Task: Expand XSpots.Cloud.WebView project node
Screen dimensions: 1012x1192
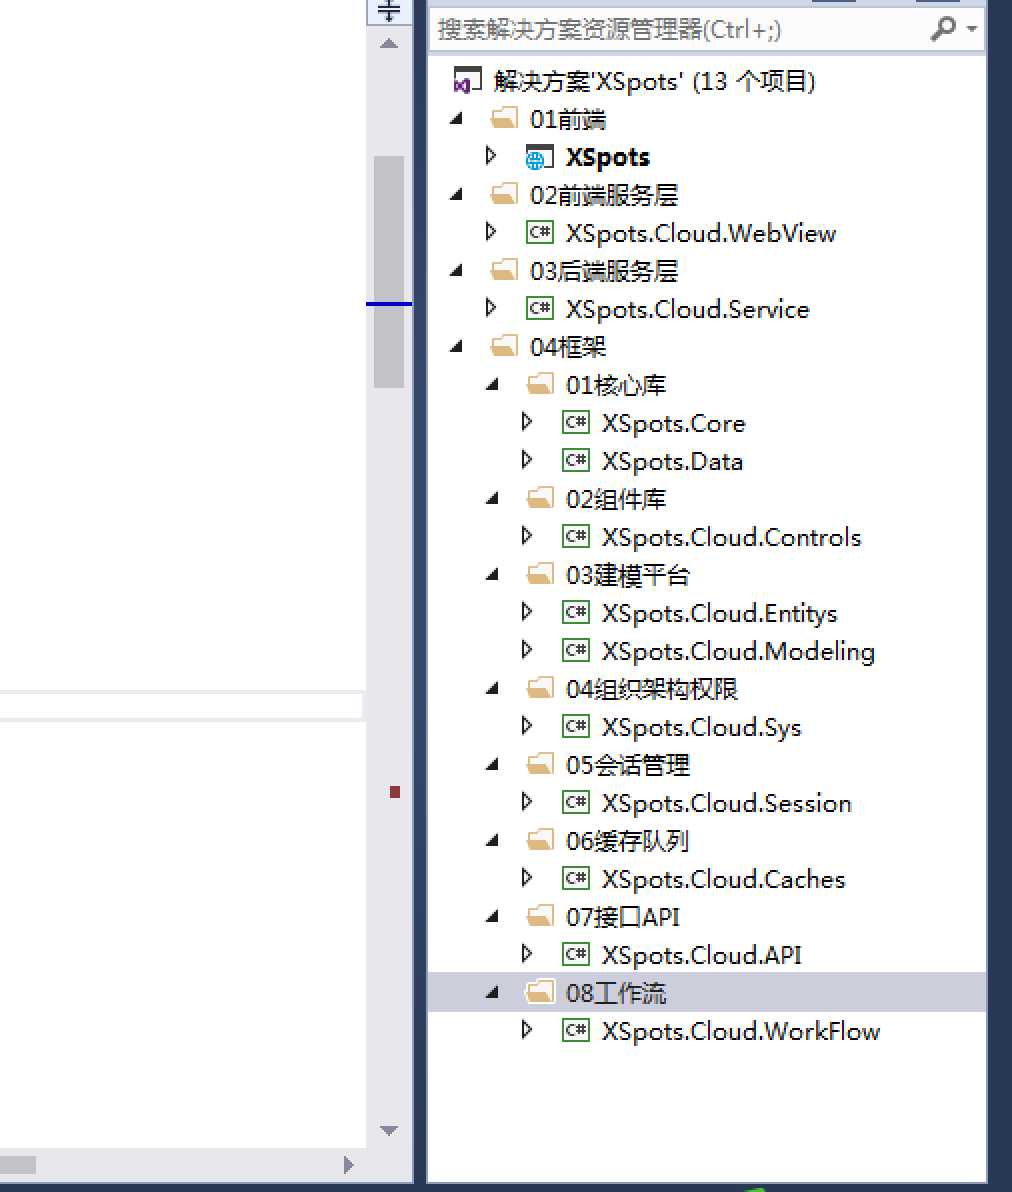Action: click(x=491, y=232)
